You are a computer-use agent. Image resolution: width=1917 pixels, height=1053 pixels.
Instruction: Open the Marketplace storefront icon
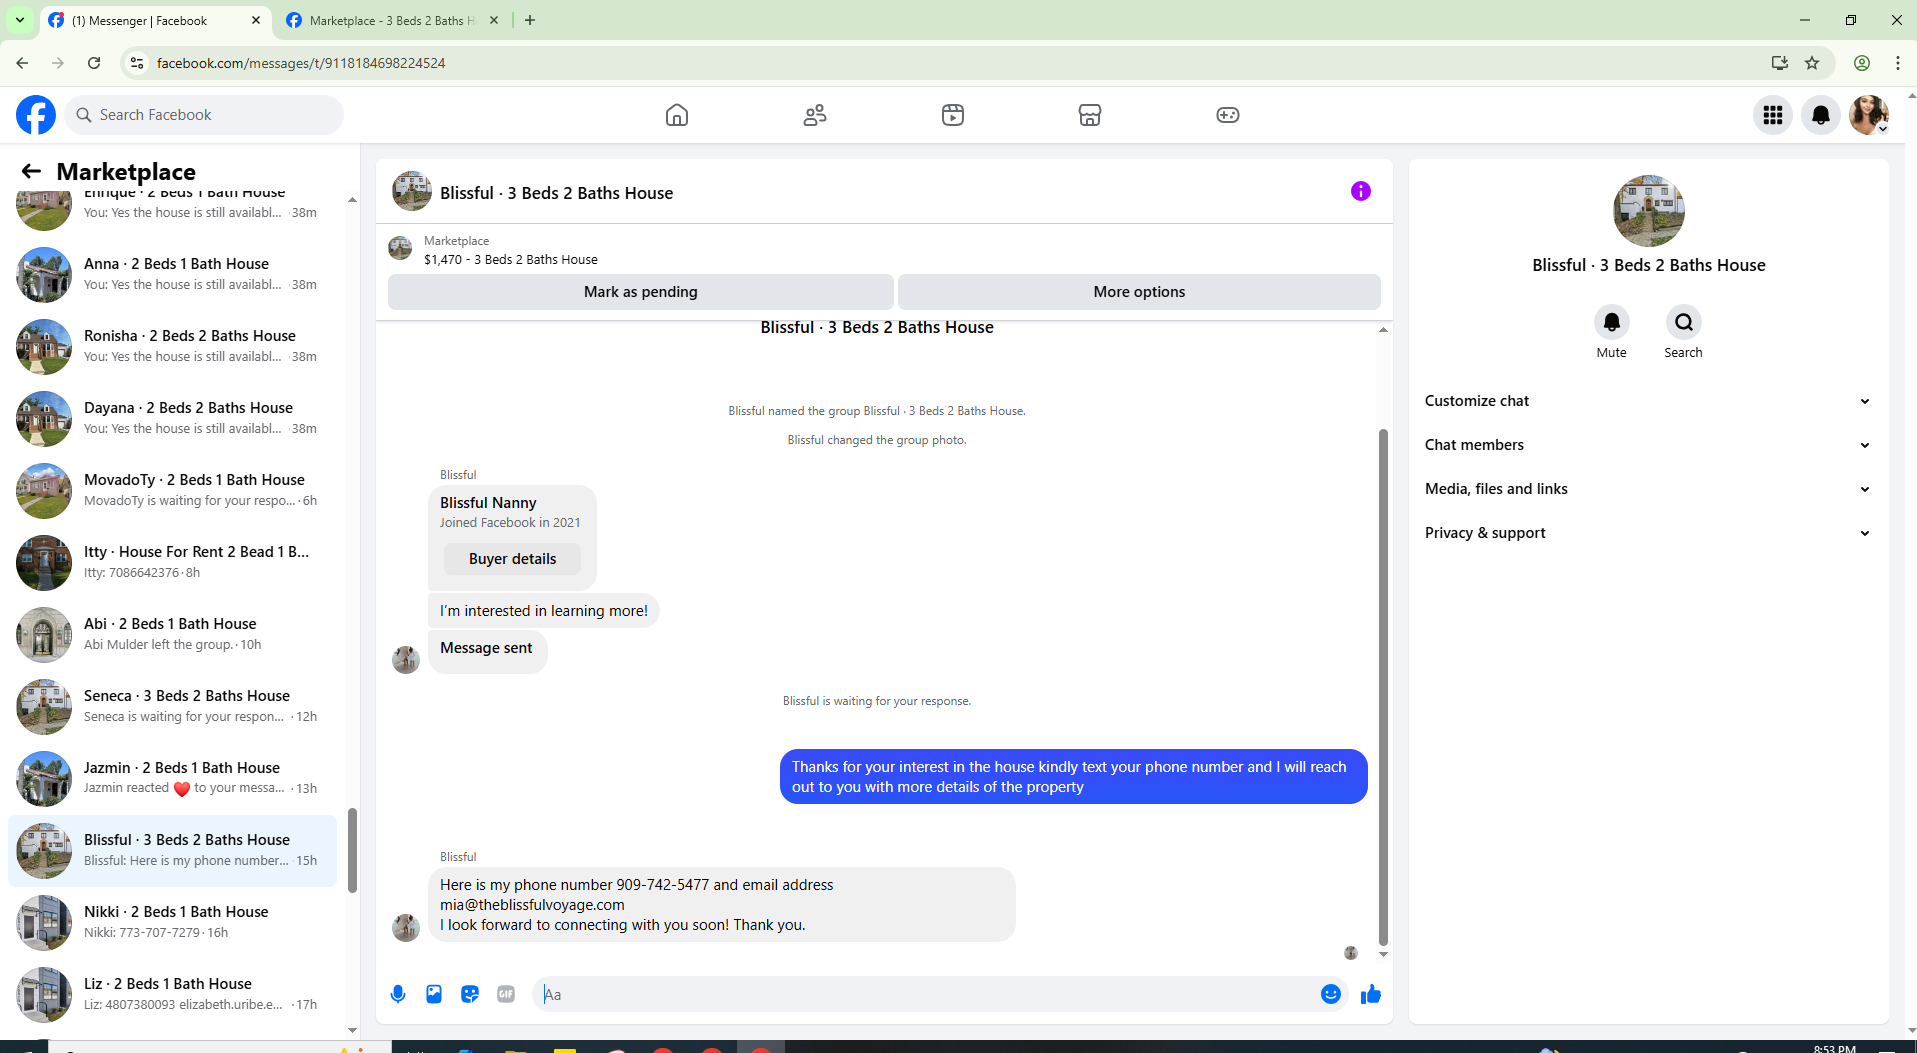[1090, 115]
